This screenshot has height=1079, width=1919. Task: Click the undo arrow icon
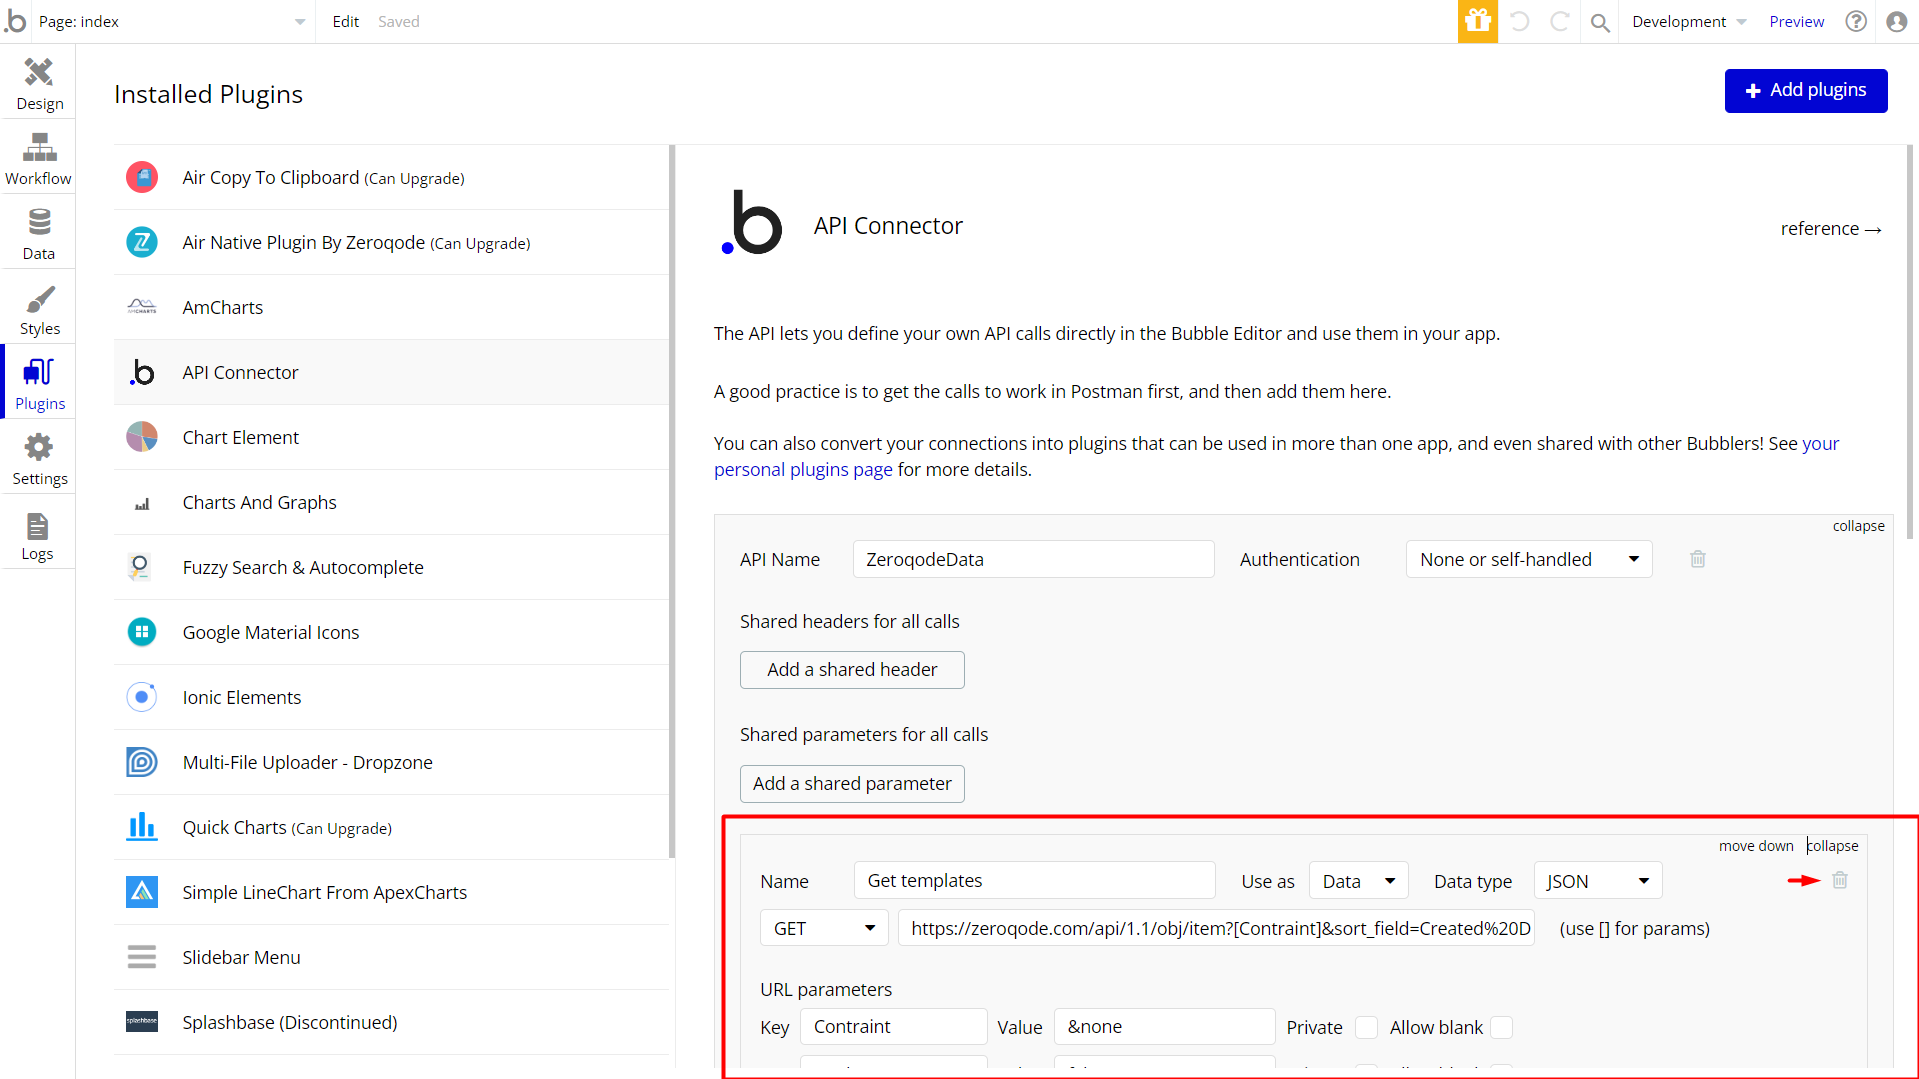pos(1519,21)
